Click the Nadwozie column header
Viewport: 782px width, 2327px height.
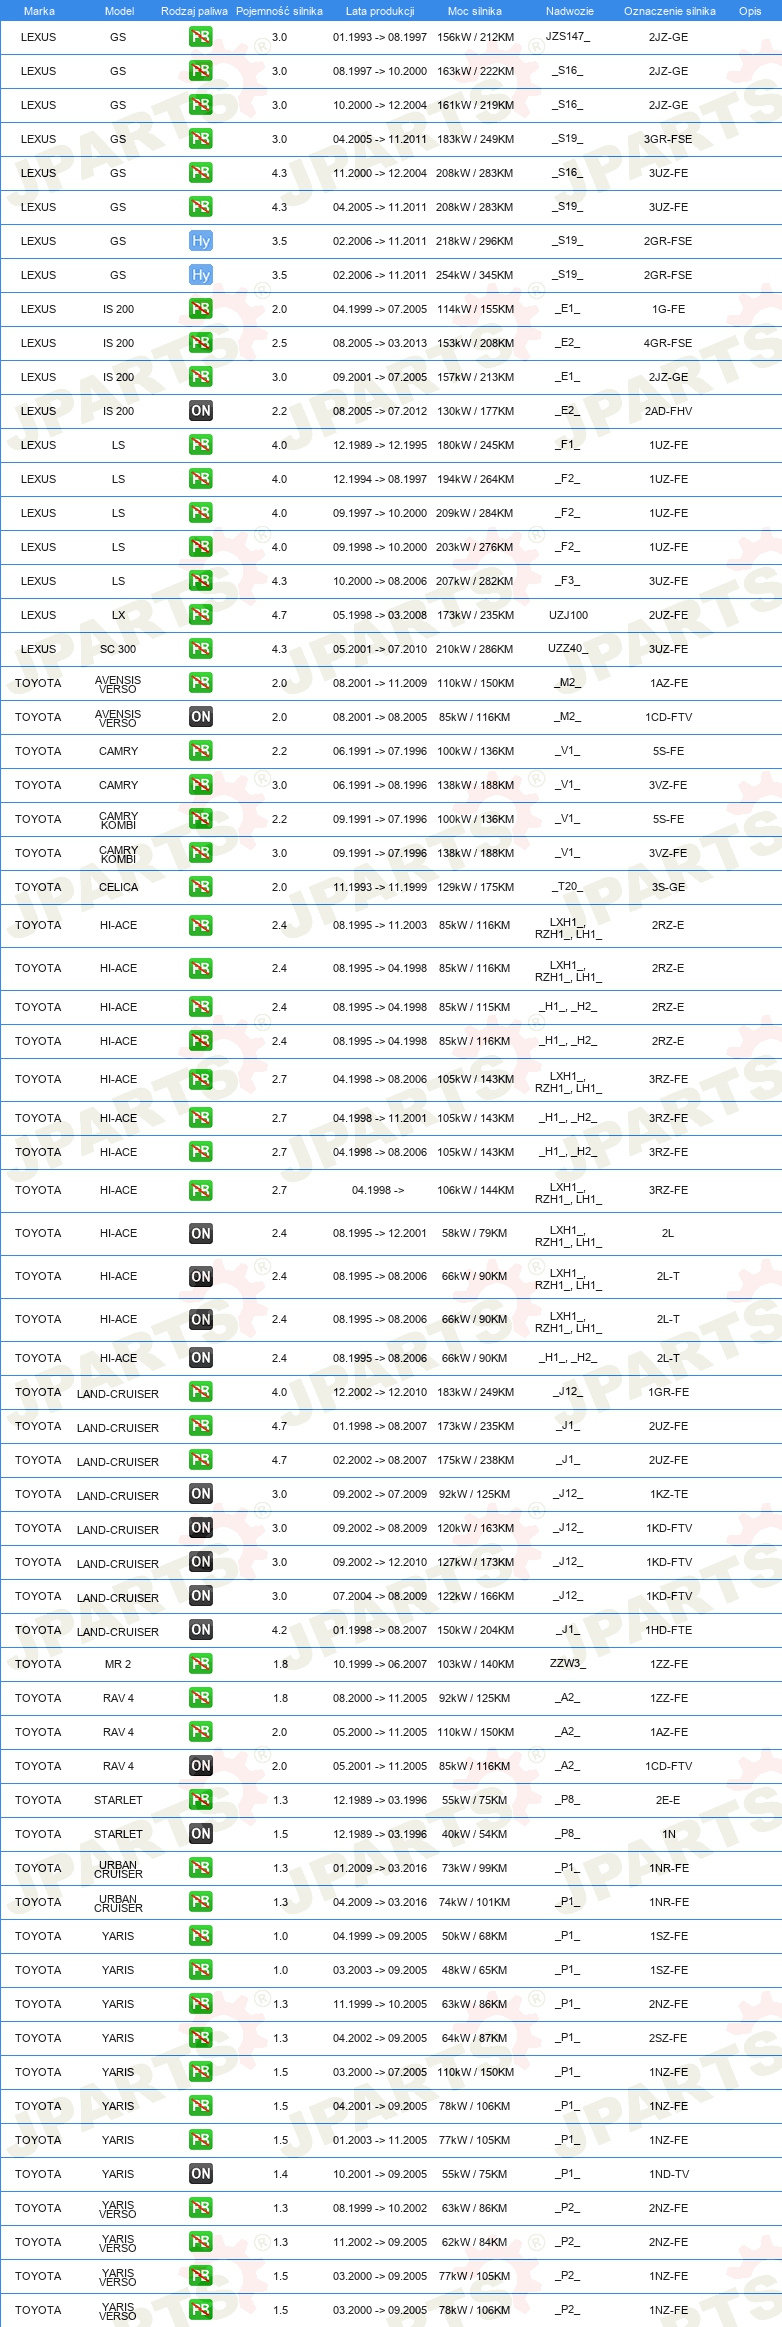(570, 11)
